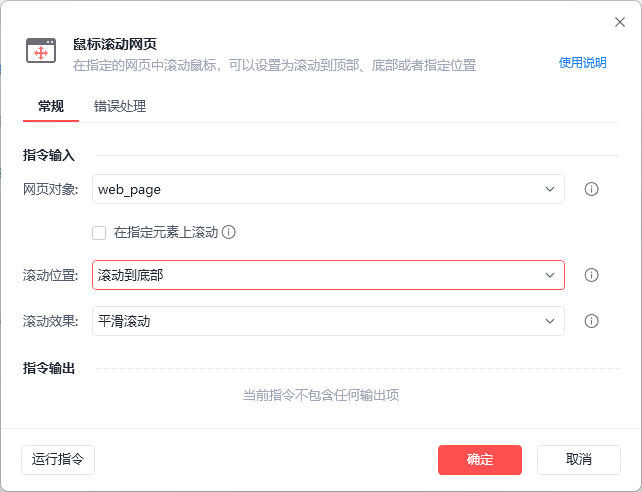Switch to the 错误处理 tab
Screen dimensions: 642x492
pyautogui.click(x=120, y=106)
